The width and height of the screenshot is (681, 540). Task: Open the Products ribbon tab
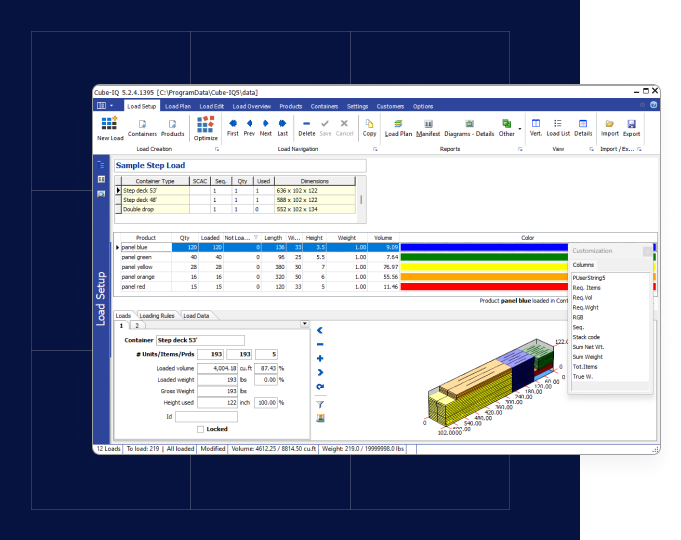(x=291, y=106)
